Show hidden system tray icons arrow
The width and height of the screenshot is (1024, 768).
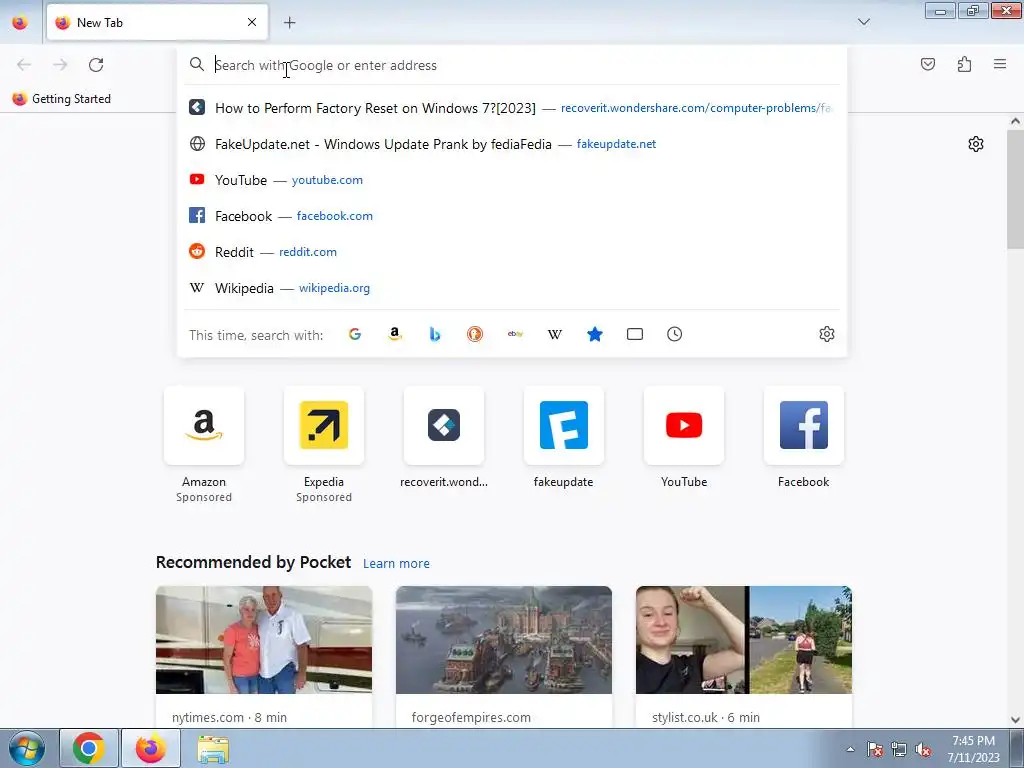pos(850,749)
